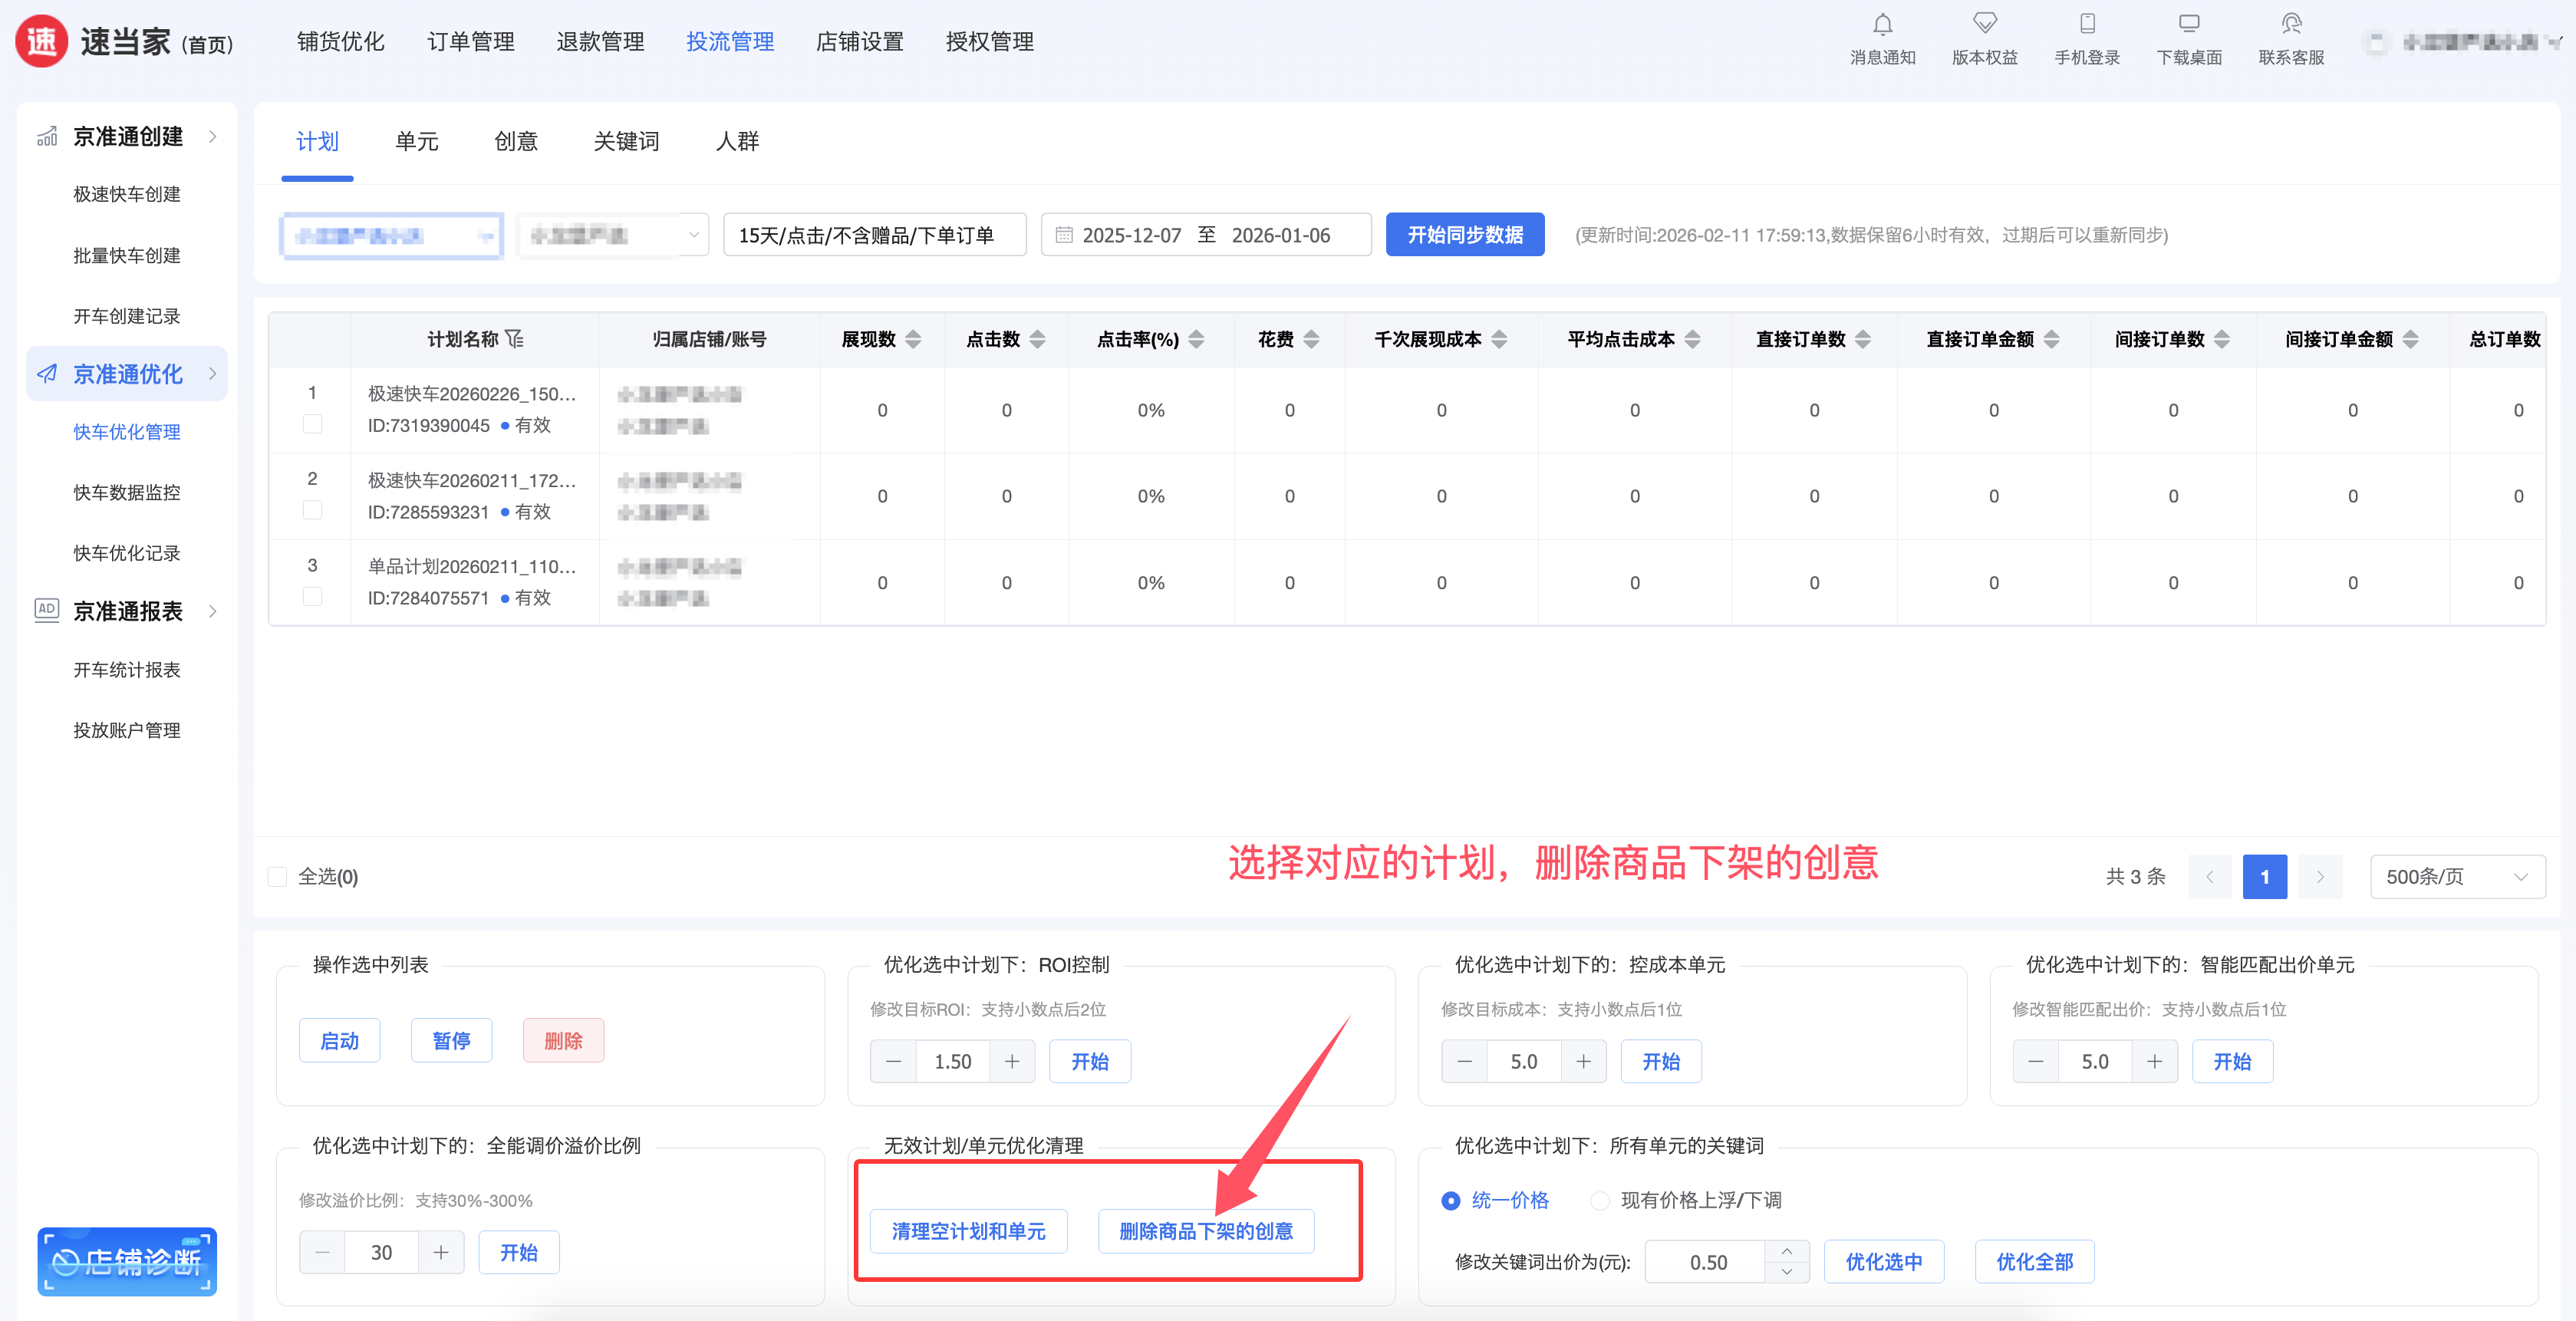This screenshot has height=1321, width=2576.
Task: Switch to the 关键词 tab
Action: (x=626, y=141)
